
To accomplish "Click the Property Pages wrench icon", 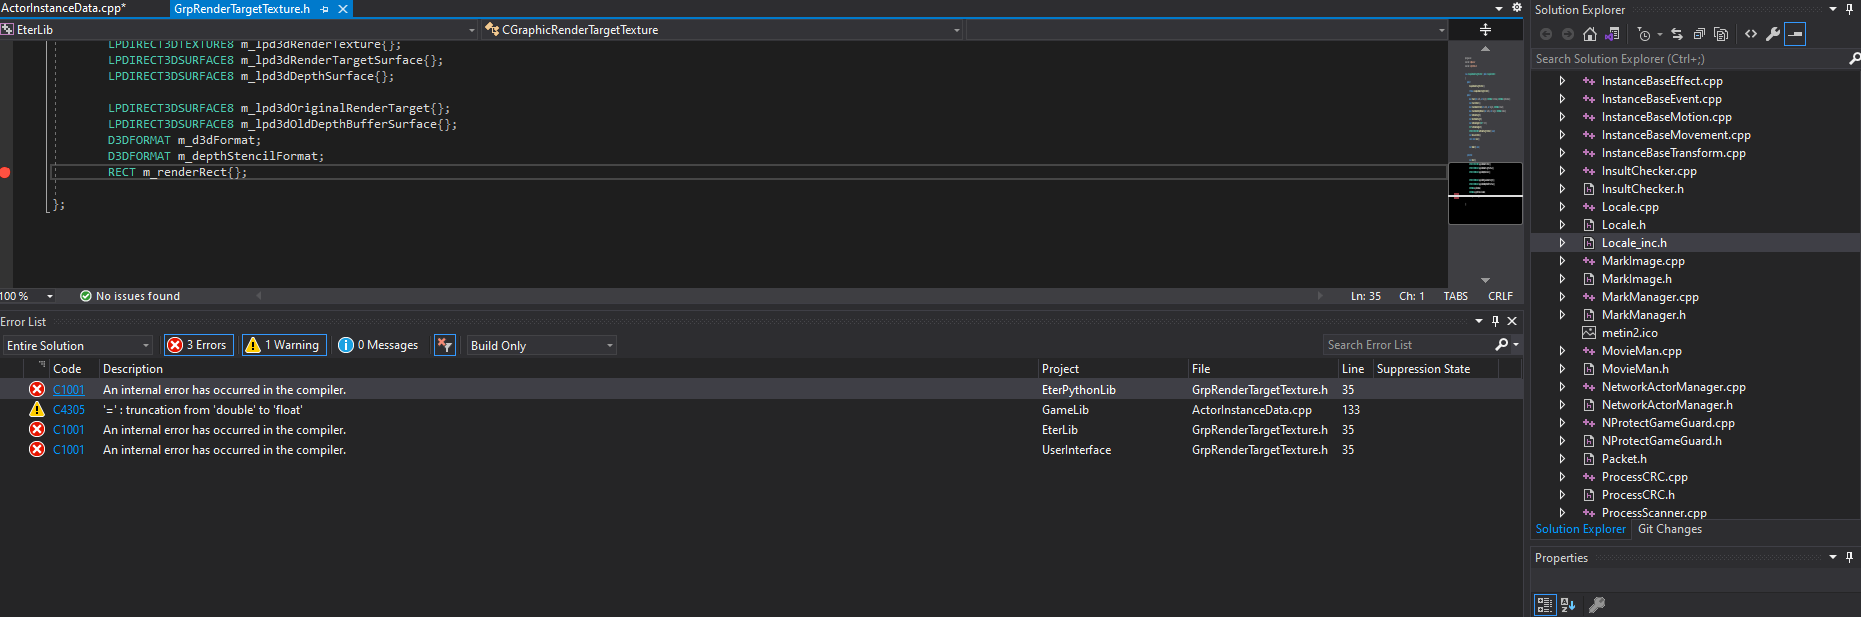I will [1597, 605].
